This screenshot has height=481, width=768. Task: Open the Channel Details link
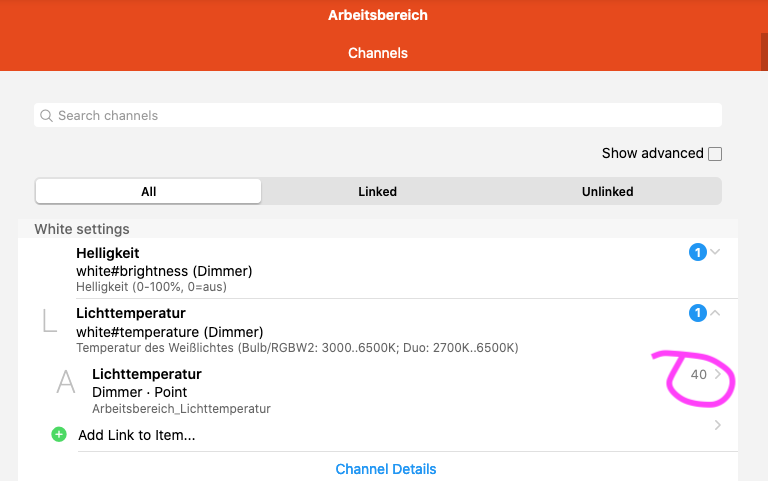[386, 469]
